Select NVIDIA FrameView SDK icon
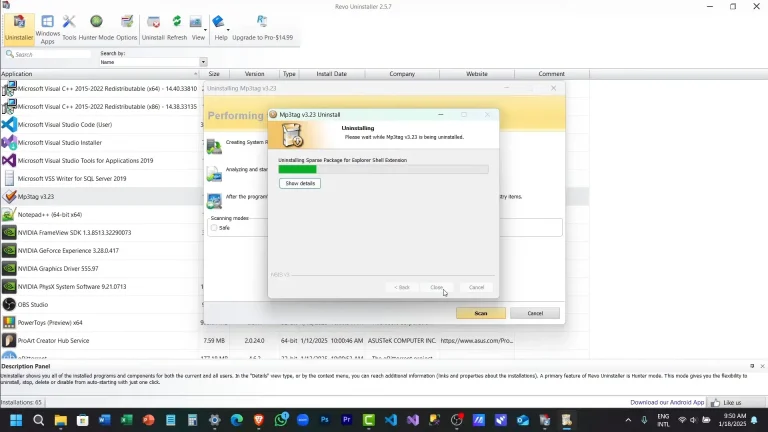The width and height of the screenshot is (768, 432). (9, 233)
